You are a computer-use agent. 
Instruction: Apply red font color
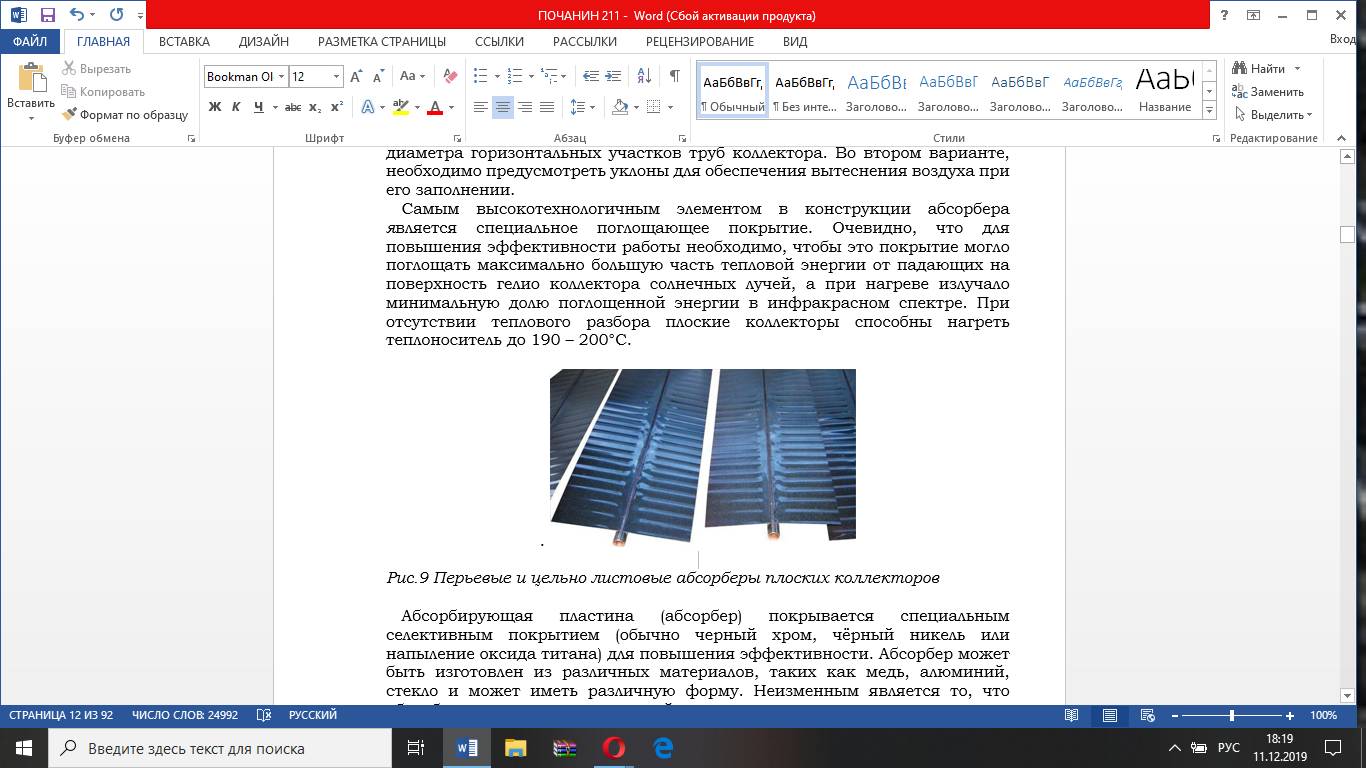point(435,107)
